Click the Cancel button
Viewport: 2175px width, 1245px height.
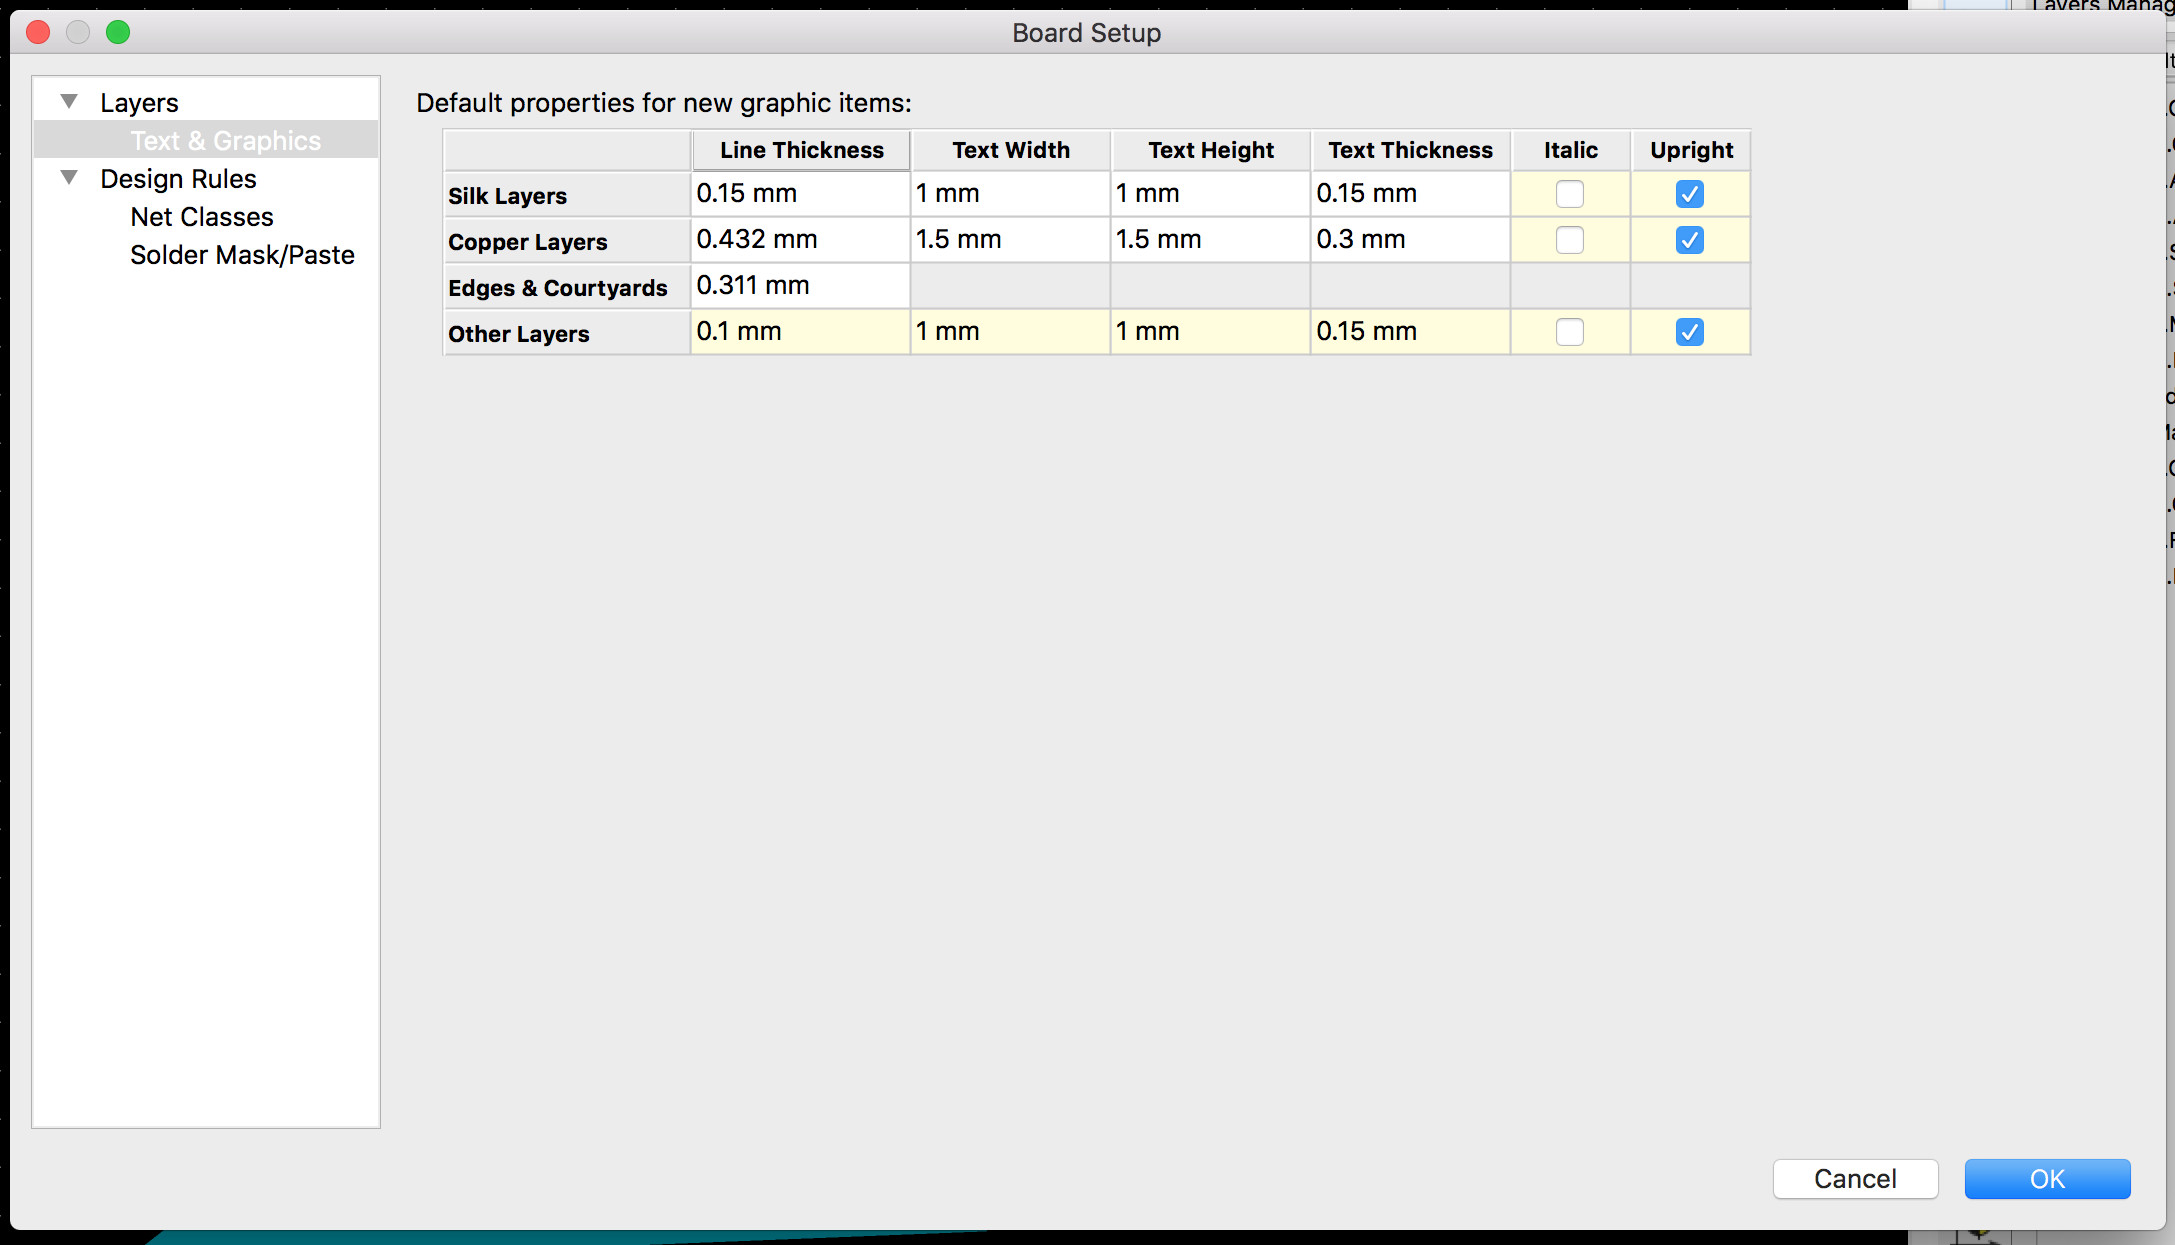click(x=1855, y=1179)
